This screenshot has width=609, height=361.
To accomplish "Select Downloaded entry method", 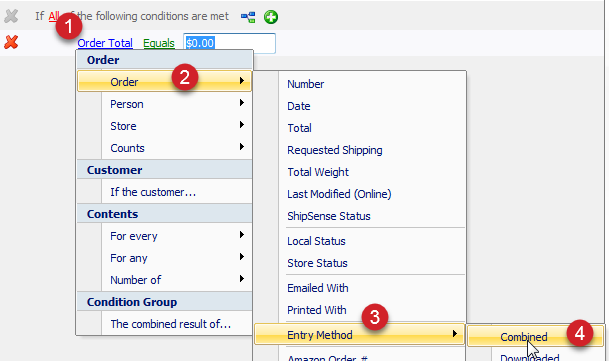I will coord(529,357).
